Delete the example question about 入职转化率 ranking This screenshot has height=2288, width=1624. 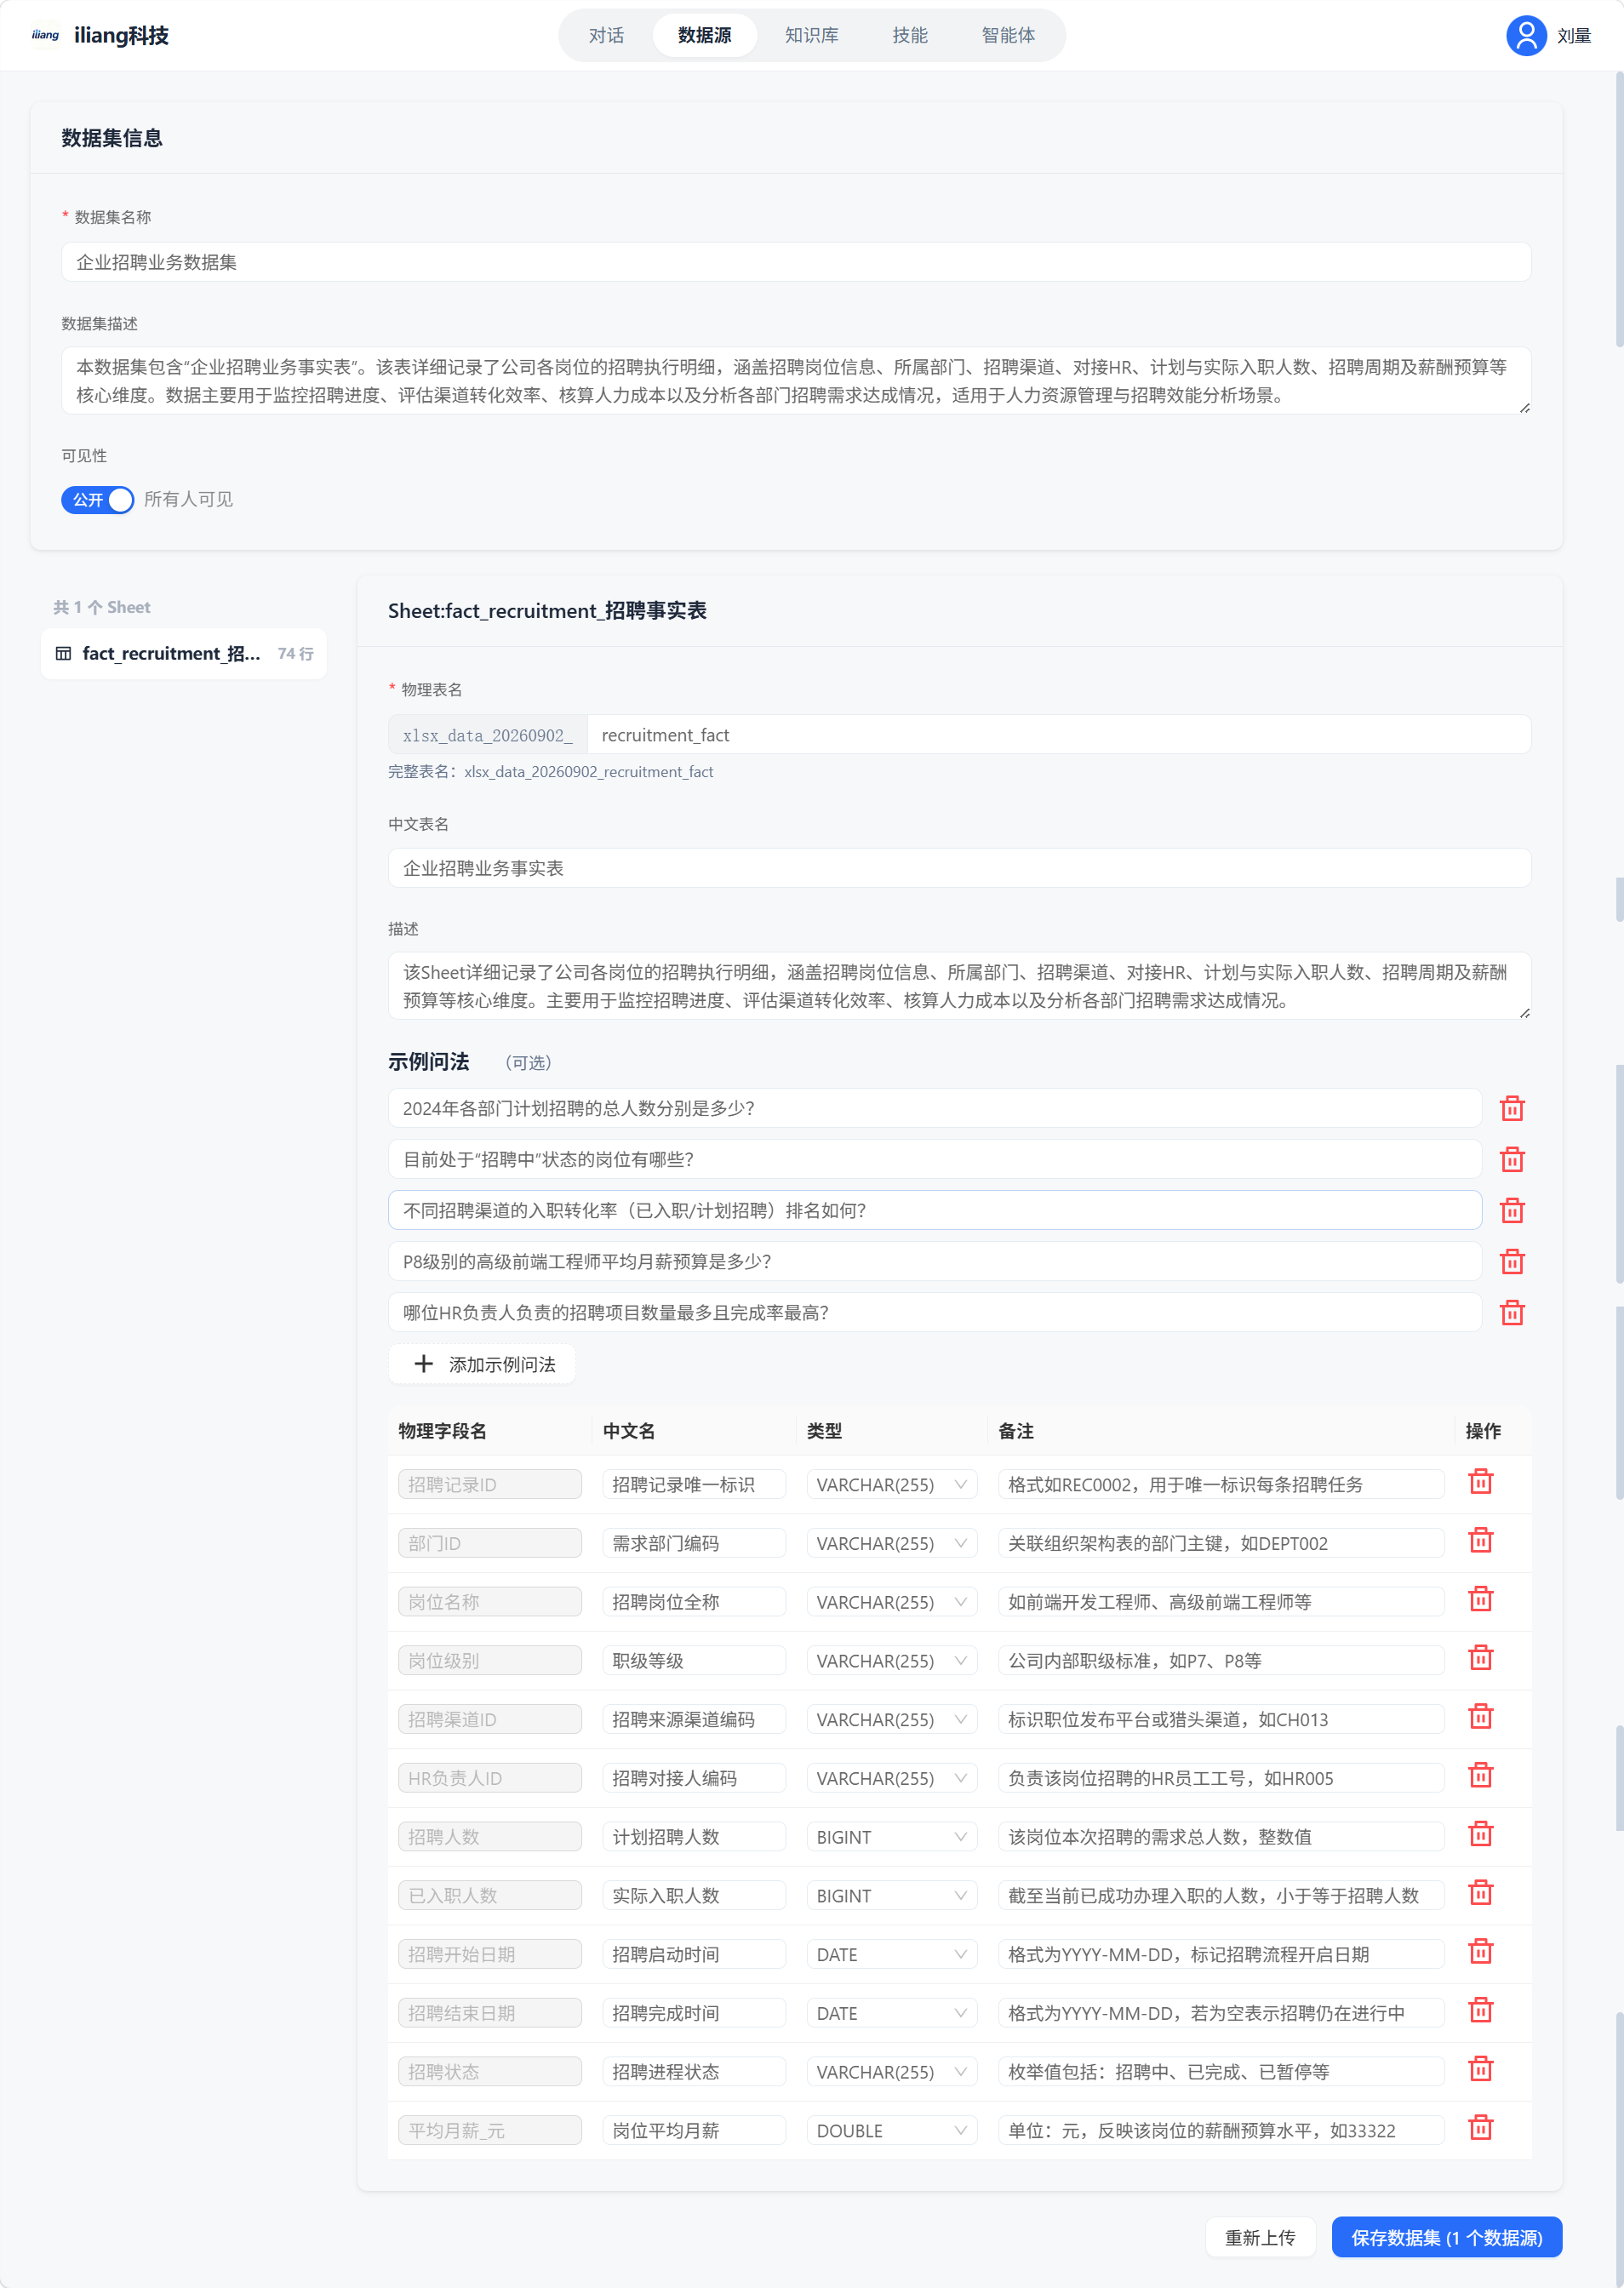1511,1210
